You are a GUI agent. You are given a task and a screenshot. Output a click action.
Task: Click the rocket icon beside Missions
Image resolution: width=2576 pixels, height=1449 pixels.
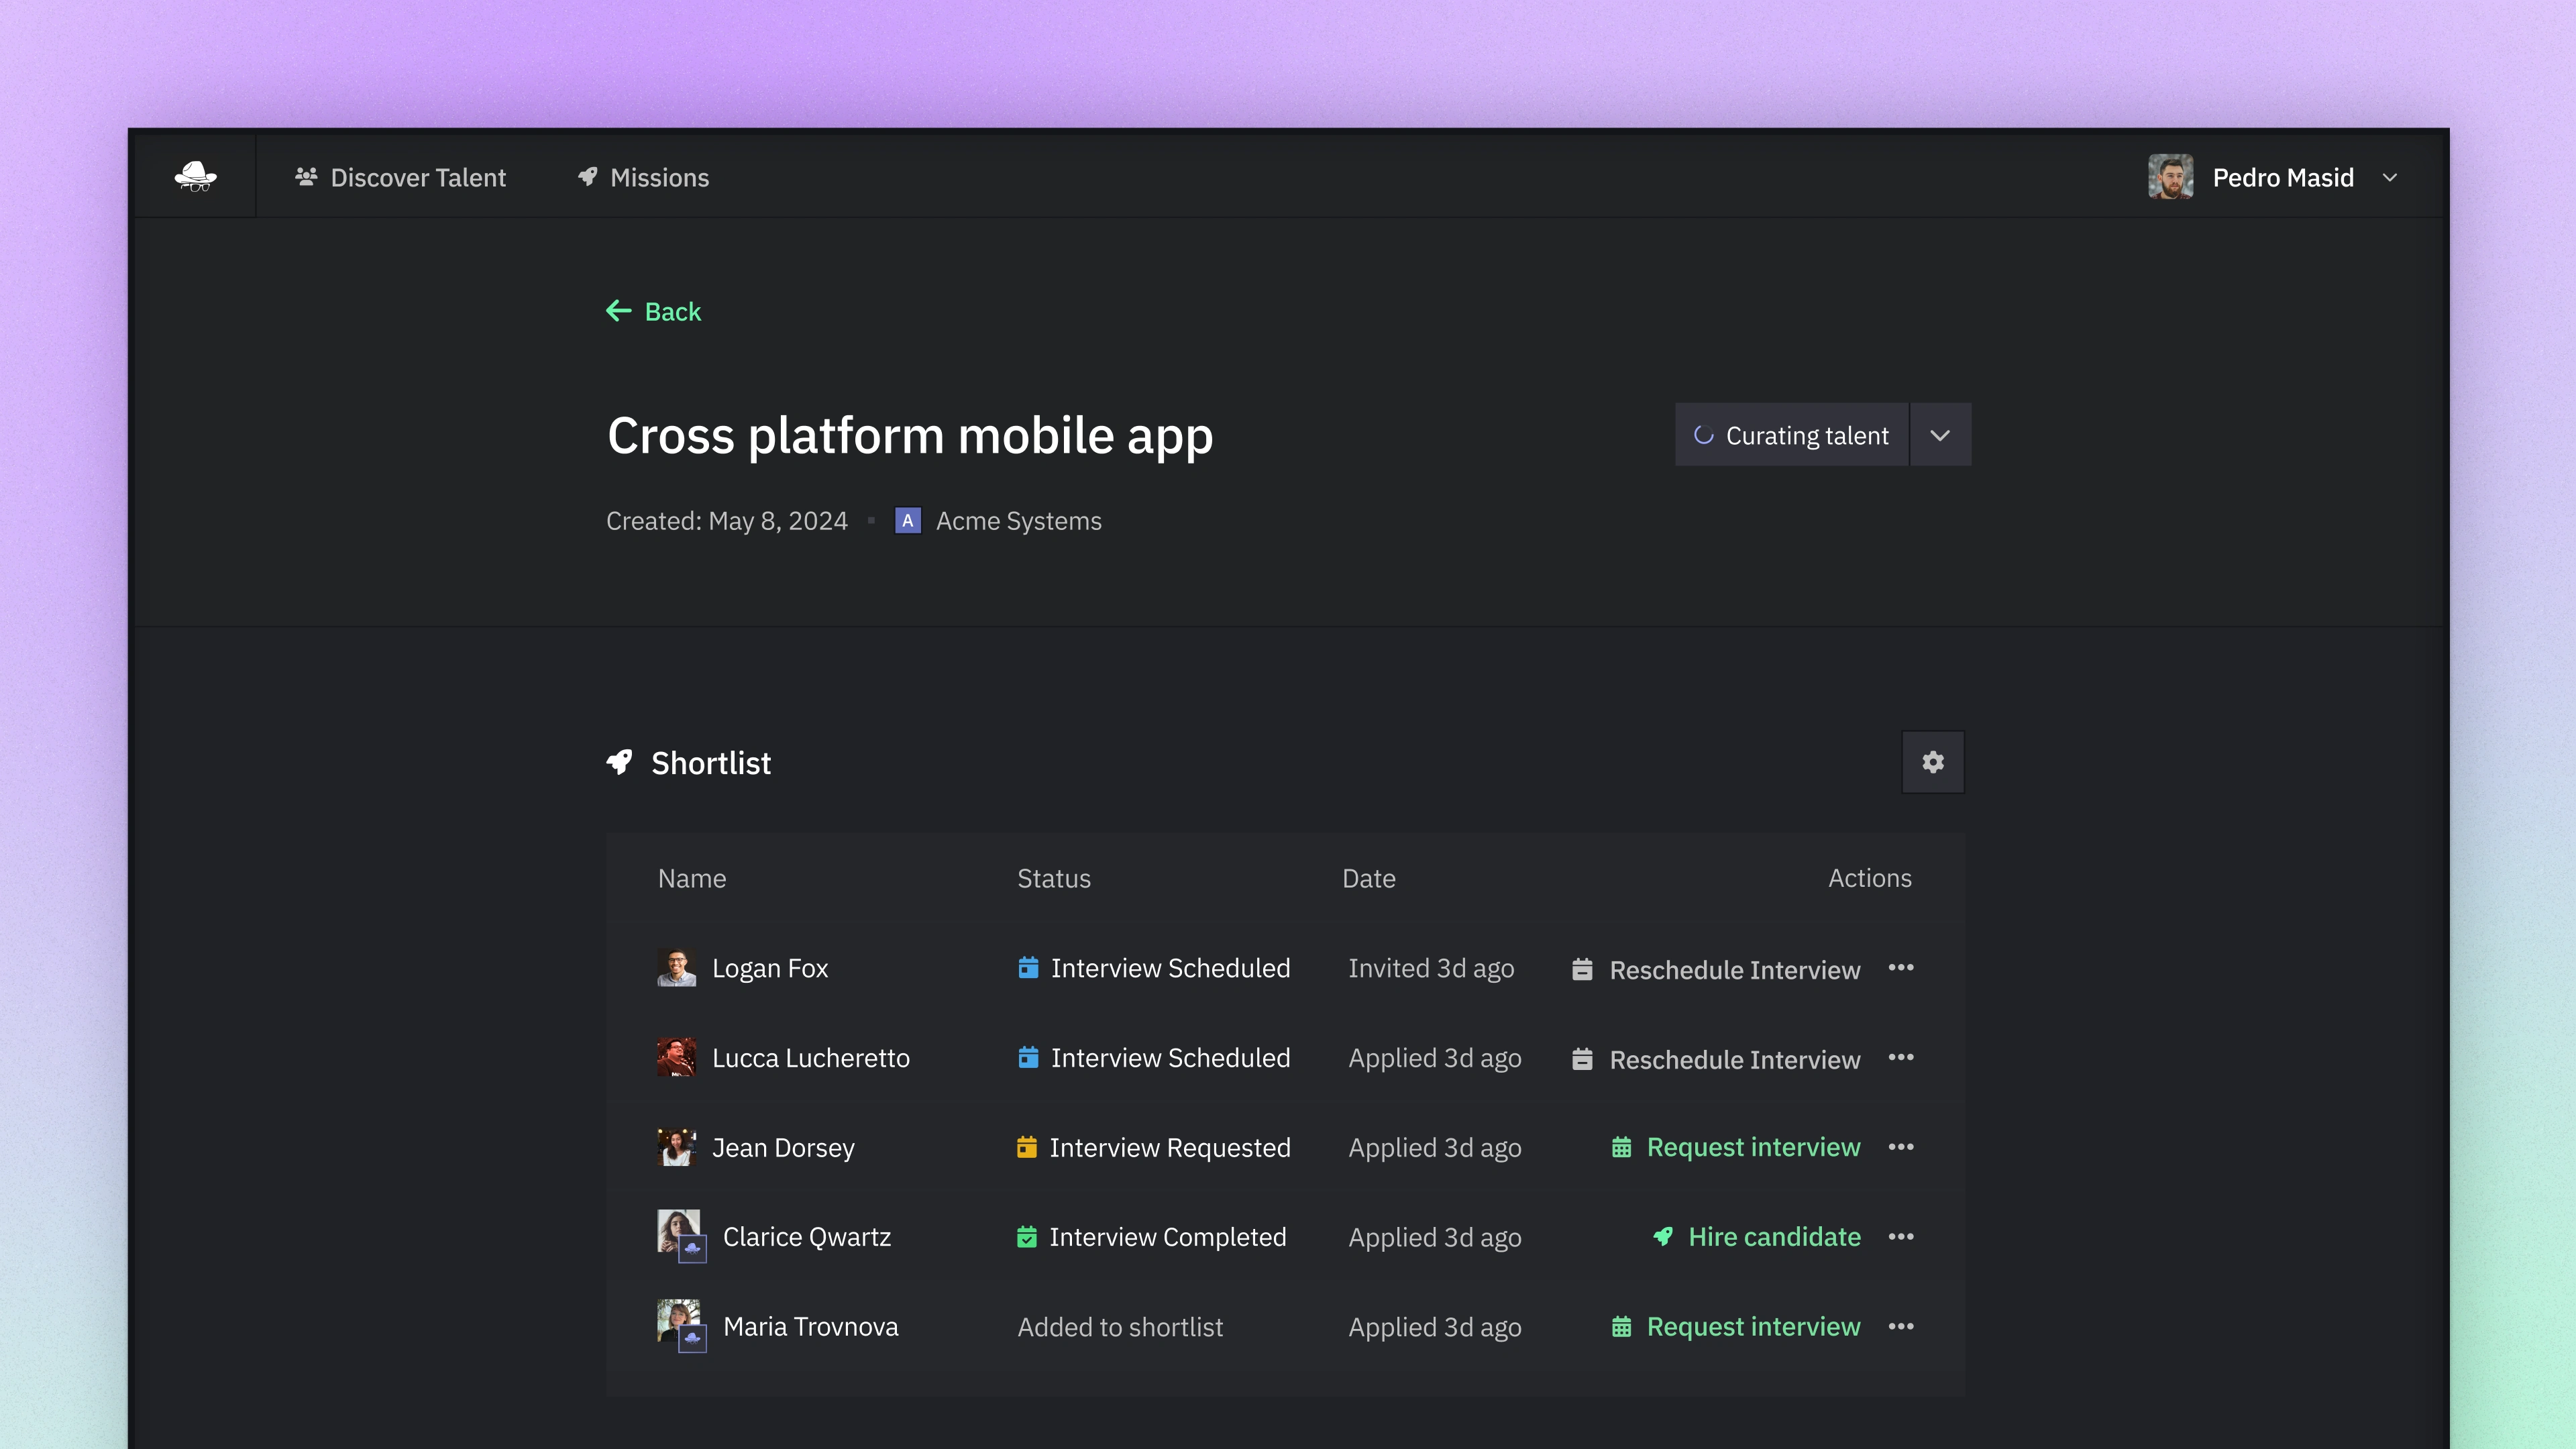[588, 177]
